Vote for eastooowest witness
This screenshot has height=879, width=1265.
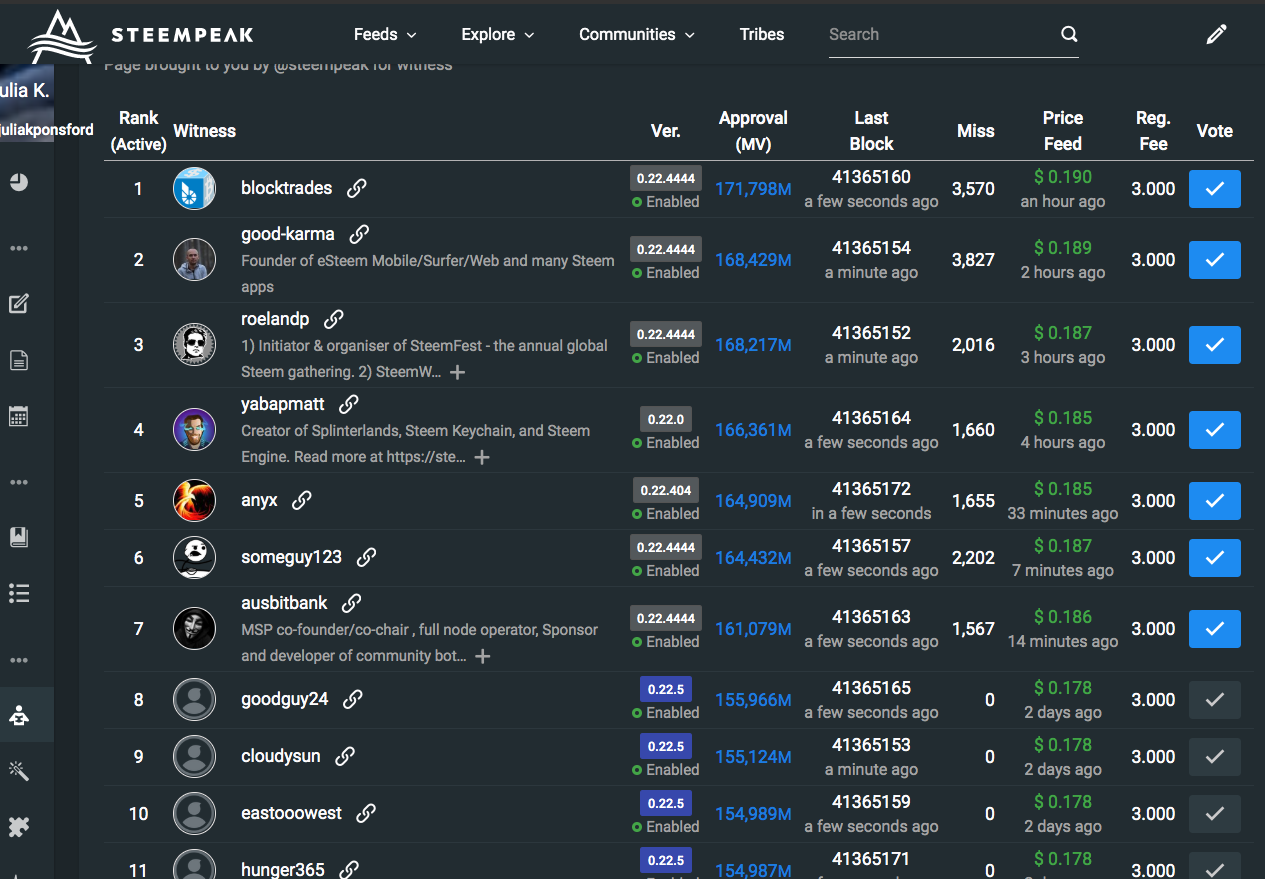[x=1215, y=814]
